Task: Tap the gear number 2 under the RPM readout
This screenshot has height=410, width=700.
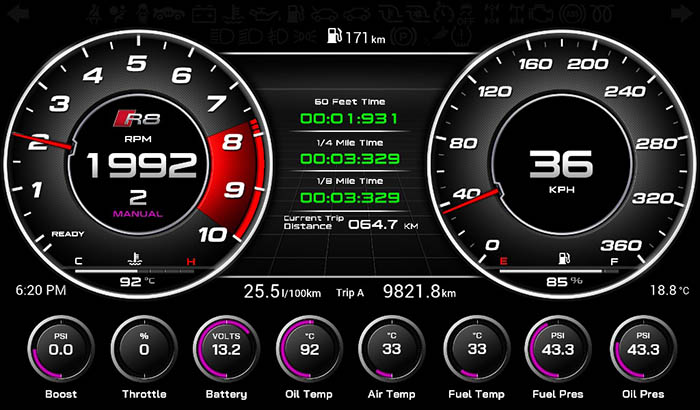Action: point(138,197)
